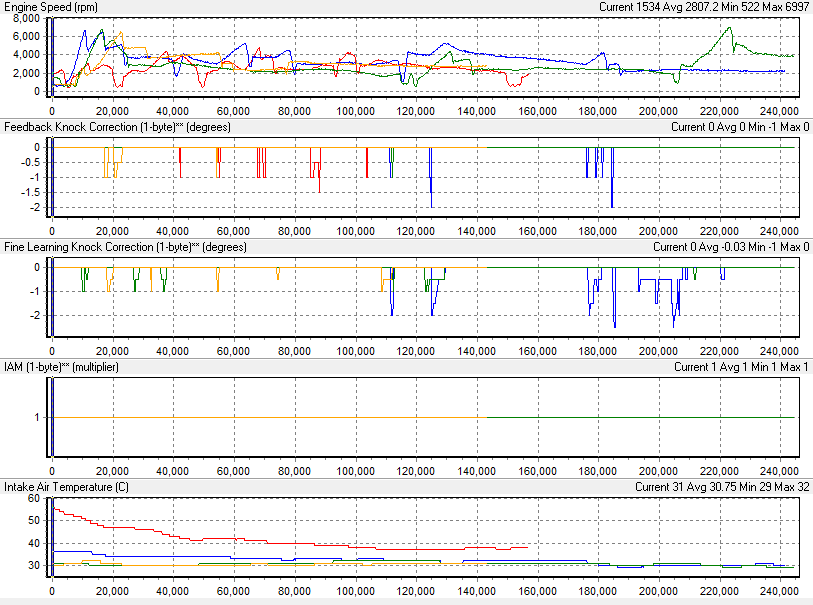The image size is (813, 605).
Task: Click Intake Air Temperature stats showing Avg 30.75
Action: pyautogui.click(x=722, y=487)
